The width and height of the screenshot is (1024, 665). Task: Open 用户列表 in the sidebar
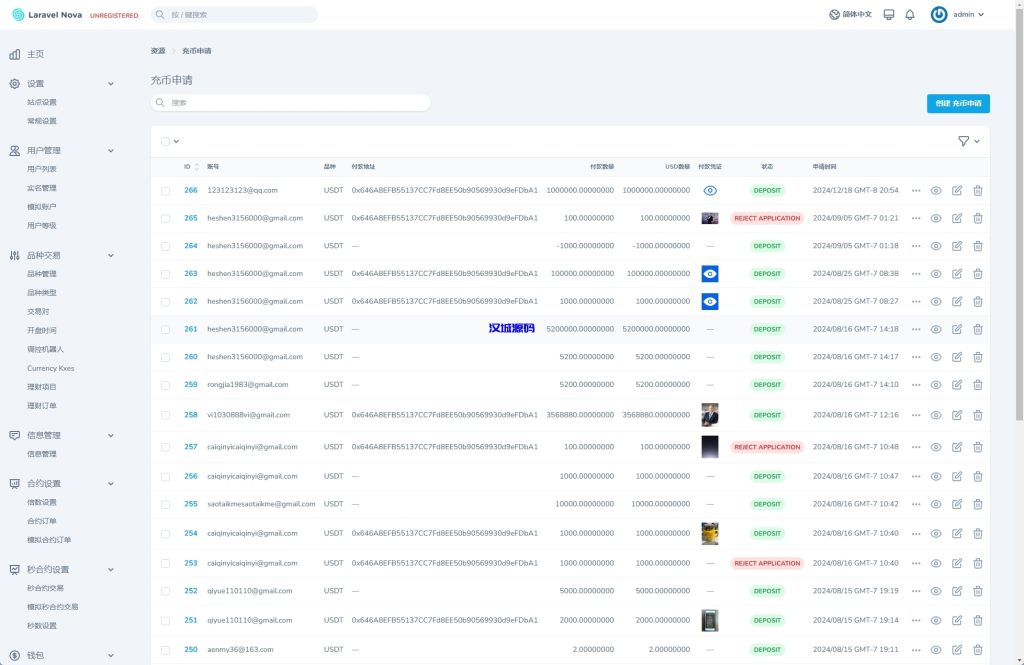pyautogui.click(x=42, y=169)
